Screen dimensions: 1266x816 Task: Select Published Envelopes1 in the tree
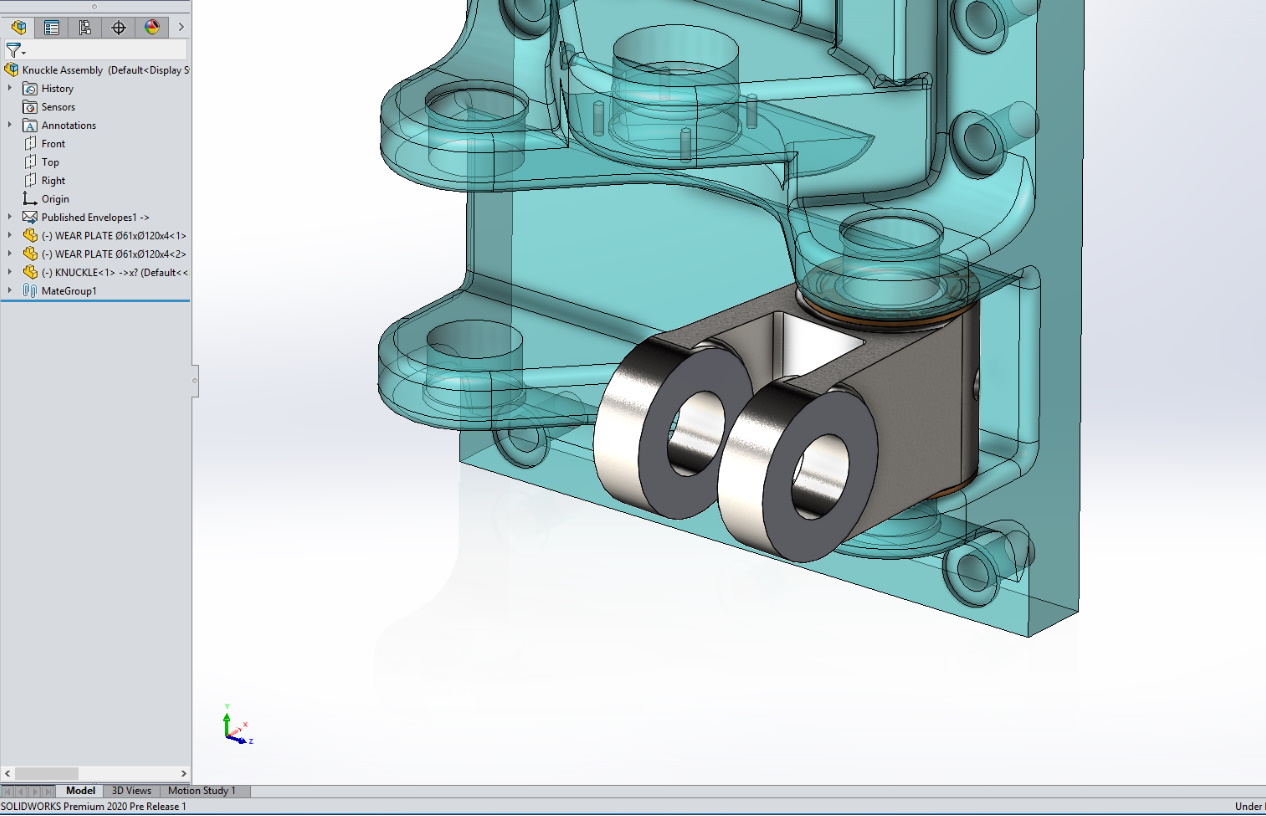coord(95,217)
